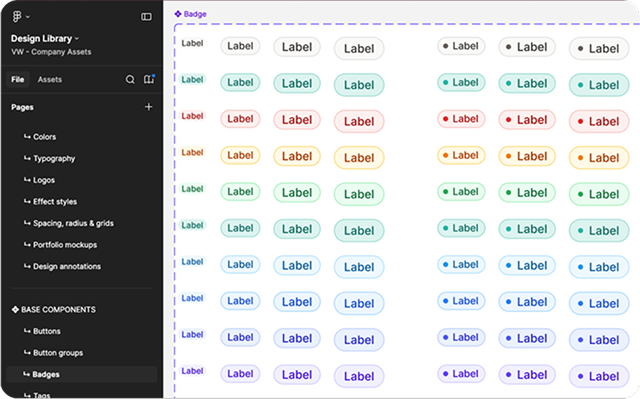Switch to the Assets tab
This screenshot has height=399, width=640.
coord(50,80)
